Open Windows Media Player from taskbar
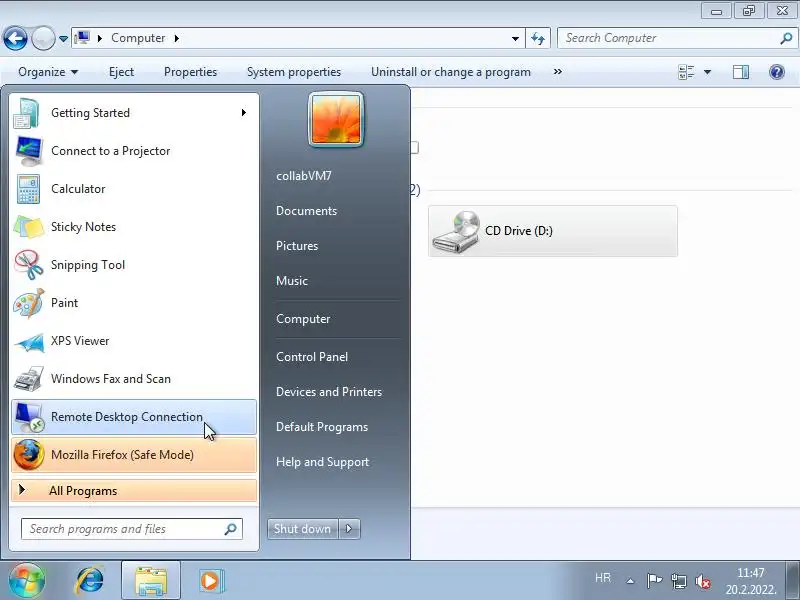The width and height of the screenshot is (800, 600). 210,581
